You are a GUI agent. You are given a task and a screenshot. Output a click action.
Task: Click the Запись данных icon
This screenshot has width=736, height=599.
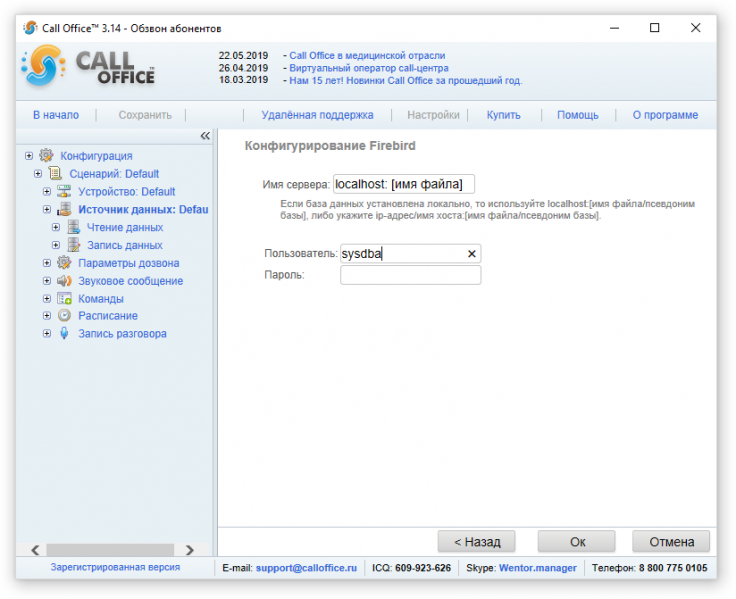73,245
